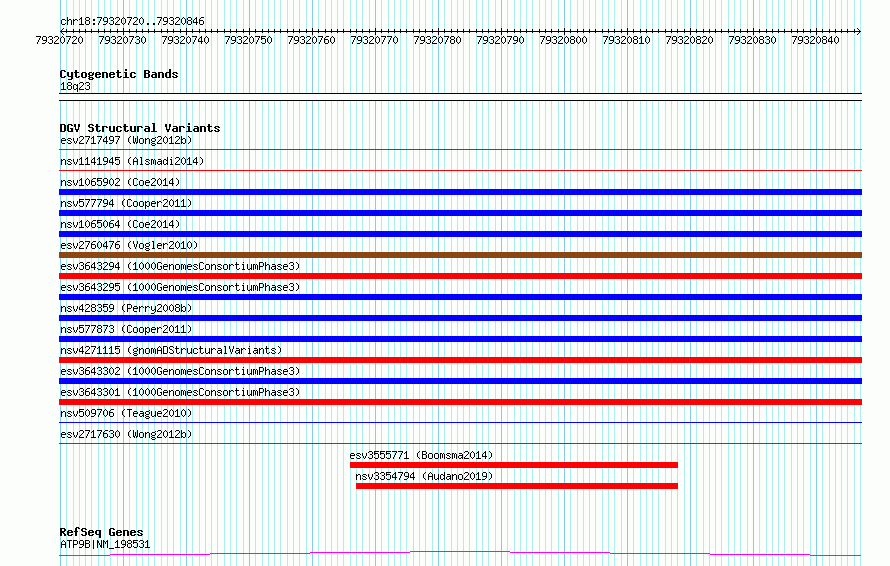
Task: Click the ATP9B|NM_198531 gene label
Action: 105,544
